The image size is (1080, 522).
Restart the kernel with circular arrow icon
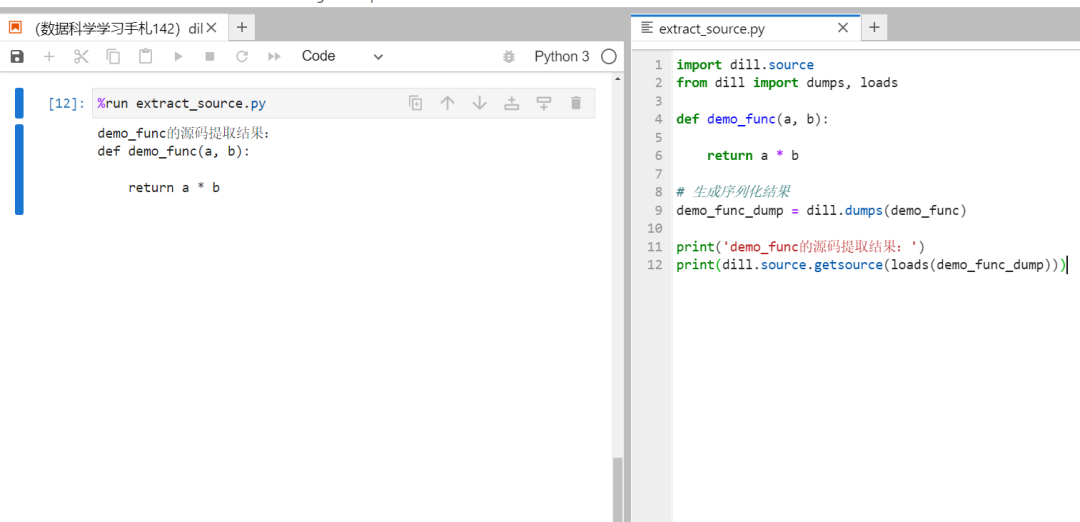click(x=242, y=56)
